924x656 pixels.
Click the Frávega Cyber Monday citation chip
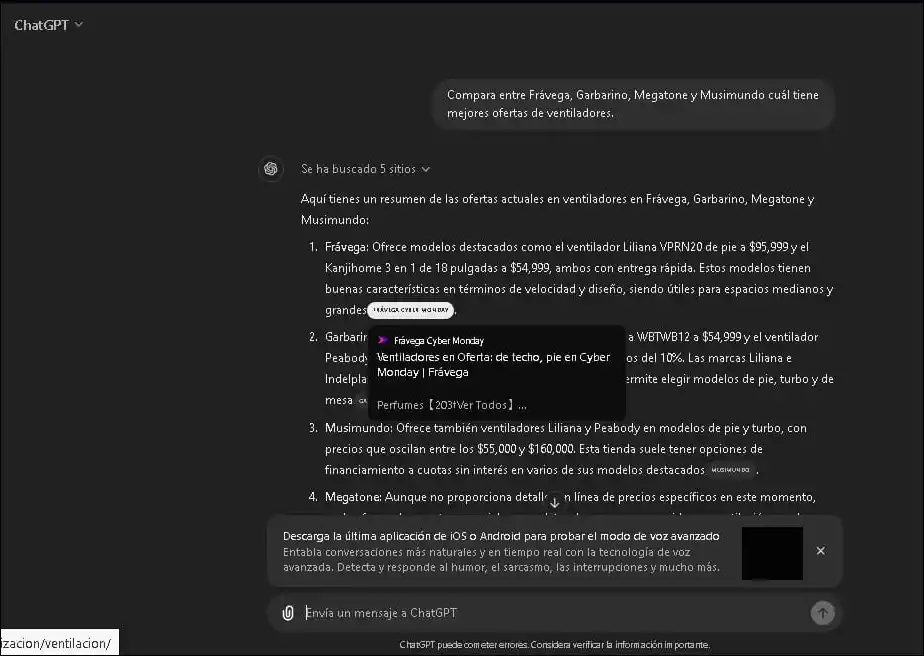(410, 310)
